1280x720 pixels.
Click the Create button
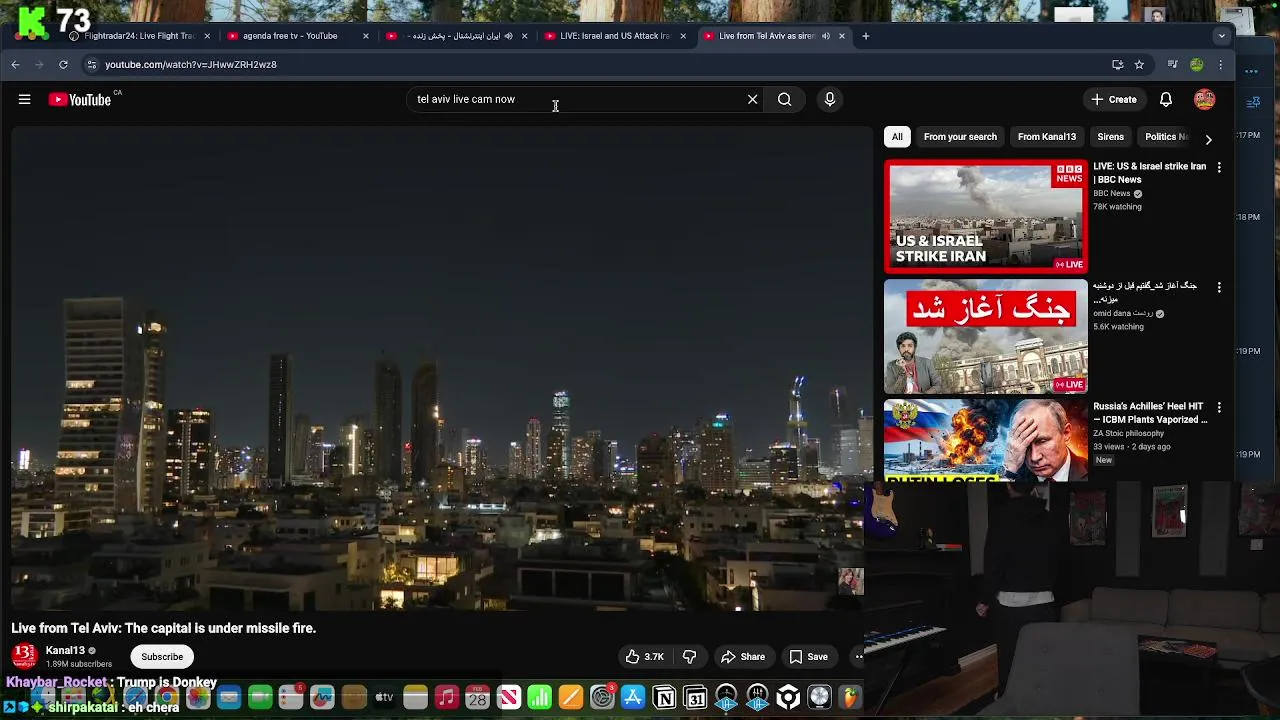pos(1114,99)
